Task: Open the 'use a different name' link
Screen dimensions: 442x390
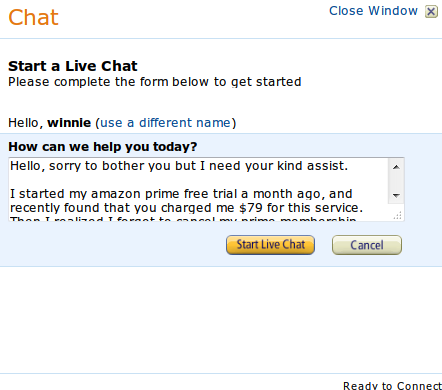Action: click(x=165, y=123)
